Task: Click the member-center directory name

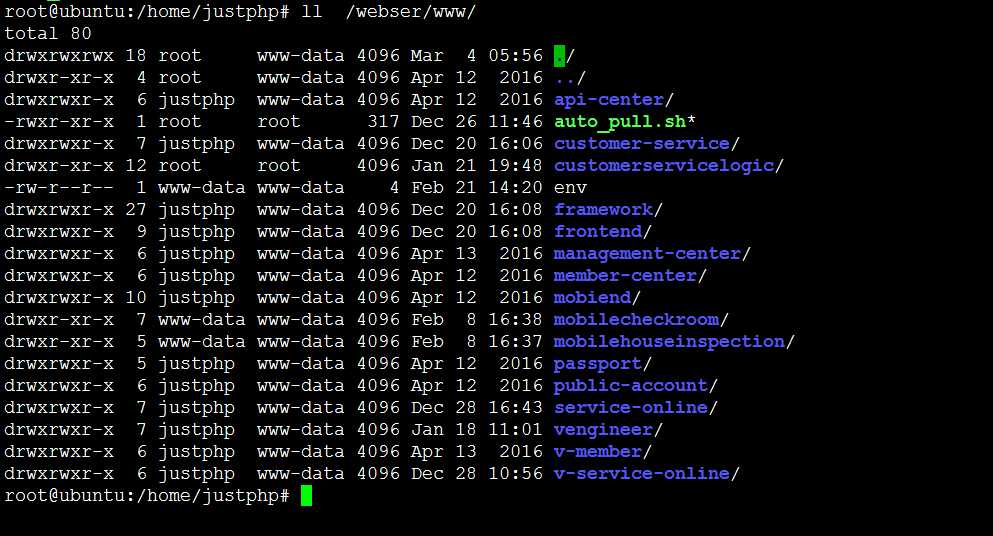Action: [x=625, y=276]
